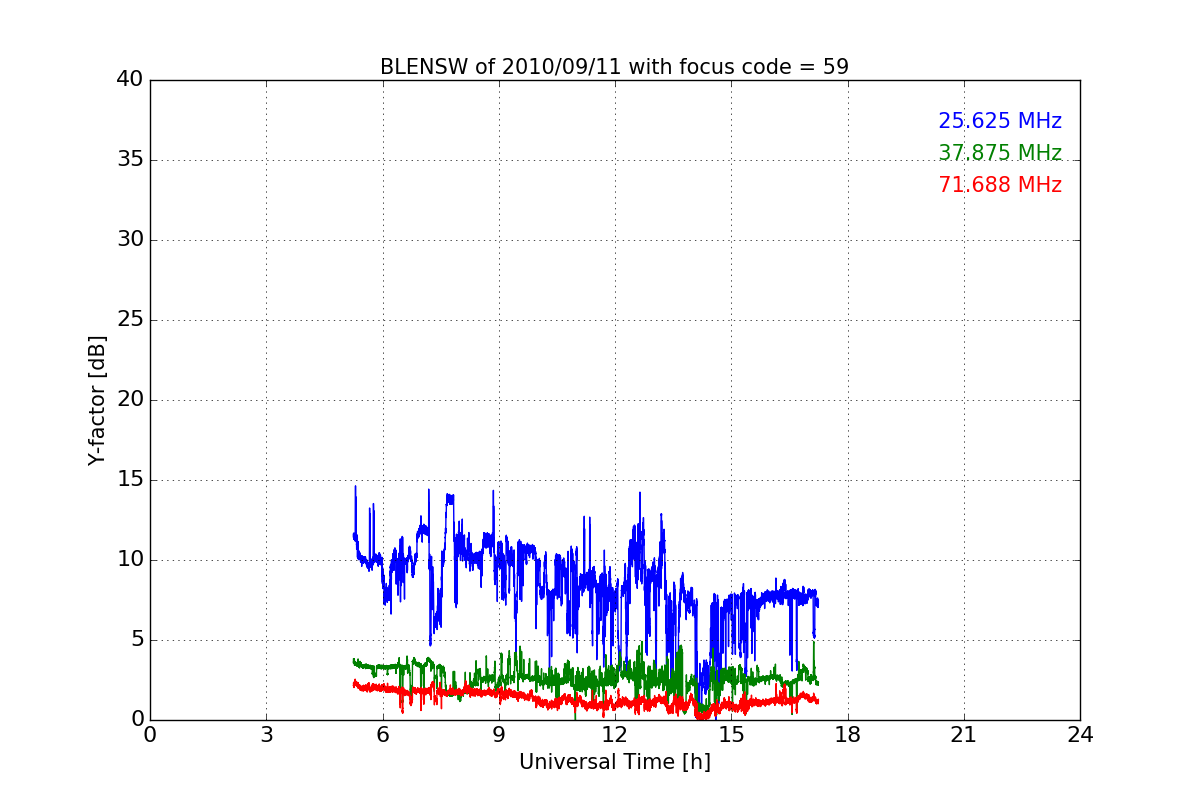
Task: Click x-axis tick label '3'
Action: (266, 735)
